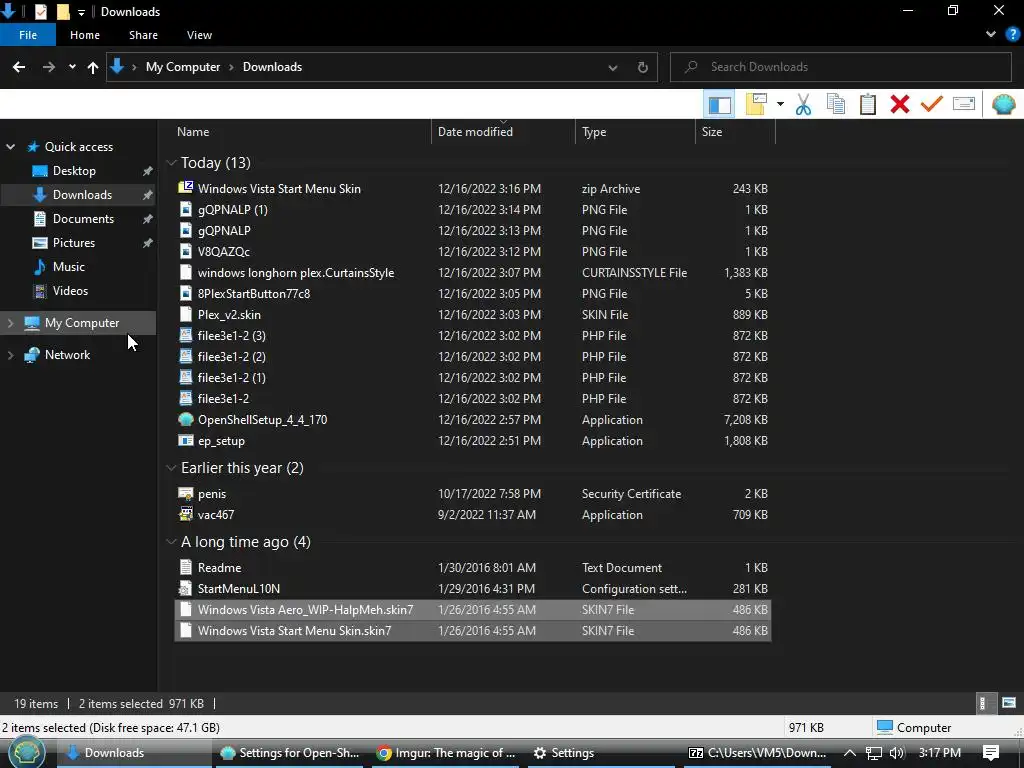Open the address bar history dropdown
The width and height of the screenshot is (1024, 768).
click(613, 67)
